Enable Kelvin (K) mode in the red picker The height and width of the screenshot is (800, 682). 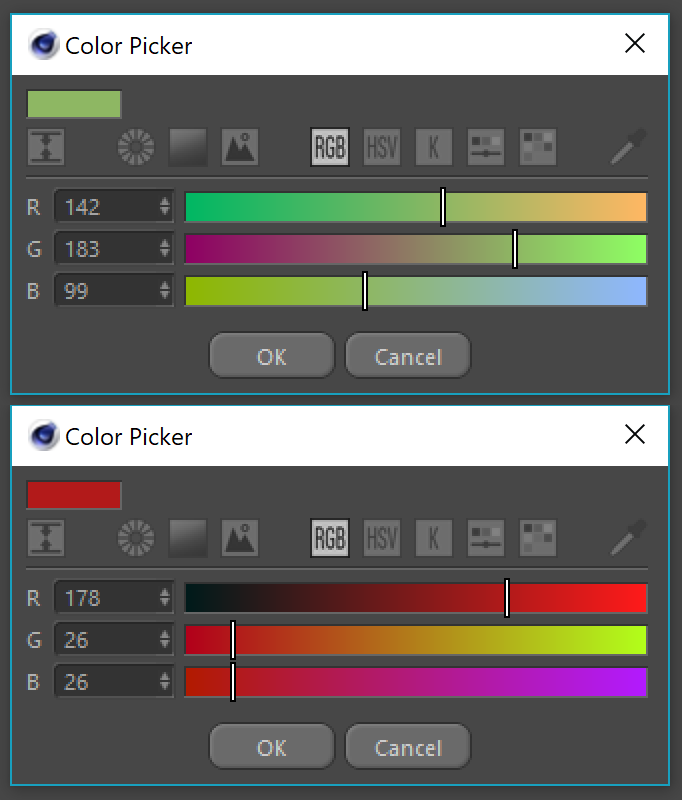click(x=434, y=538)
